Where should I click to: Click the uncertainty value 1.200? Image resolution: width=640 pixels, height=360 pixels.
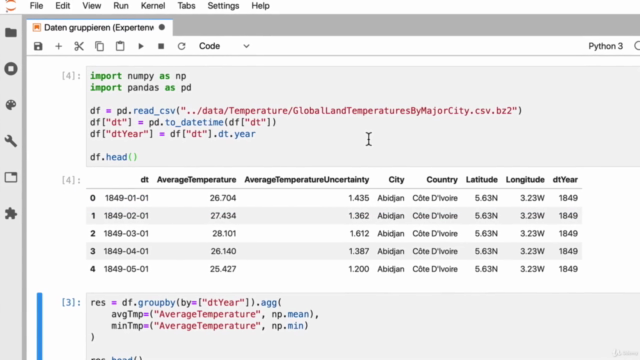point(358,269)
